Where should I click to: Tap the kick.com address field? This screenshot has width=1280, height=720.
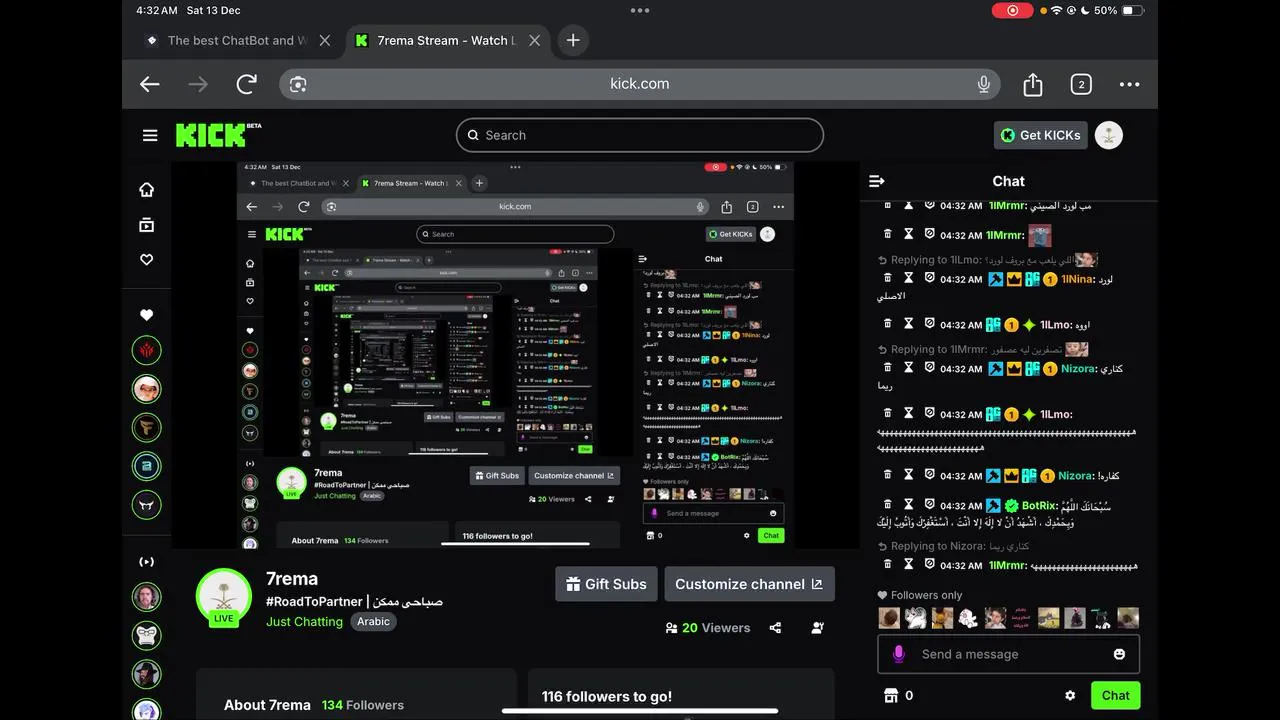(640, 84)
